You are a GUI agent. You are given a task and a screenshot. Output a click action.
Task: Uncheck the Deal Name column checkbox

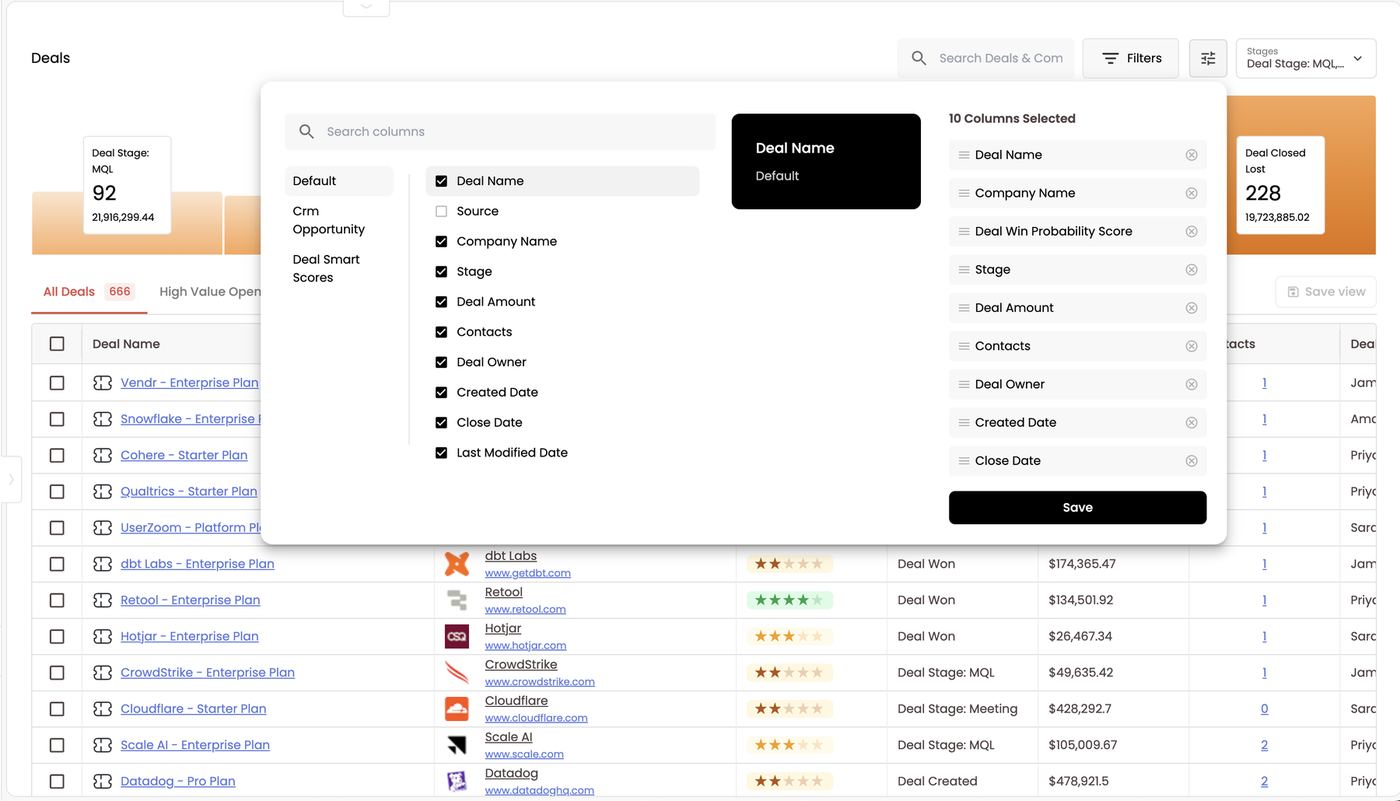pyautogui.click(x=441, y=181)
